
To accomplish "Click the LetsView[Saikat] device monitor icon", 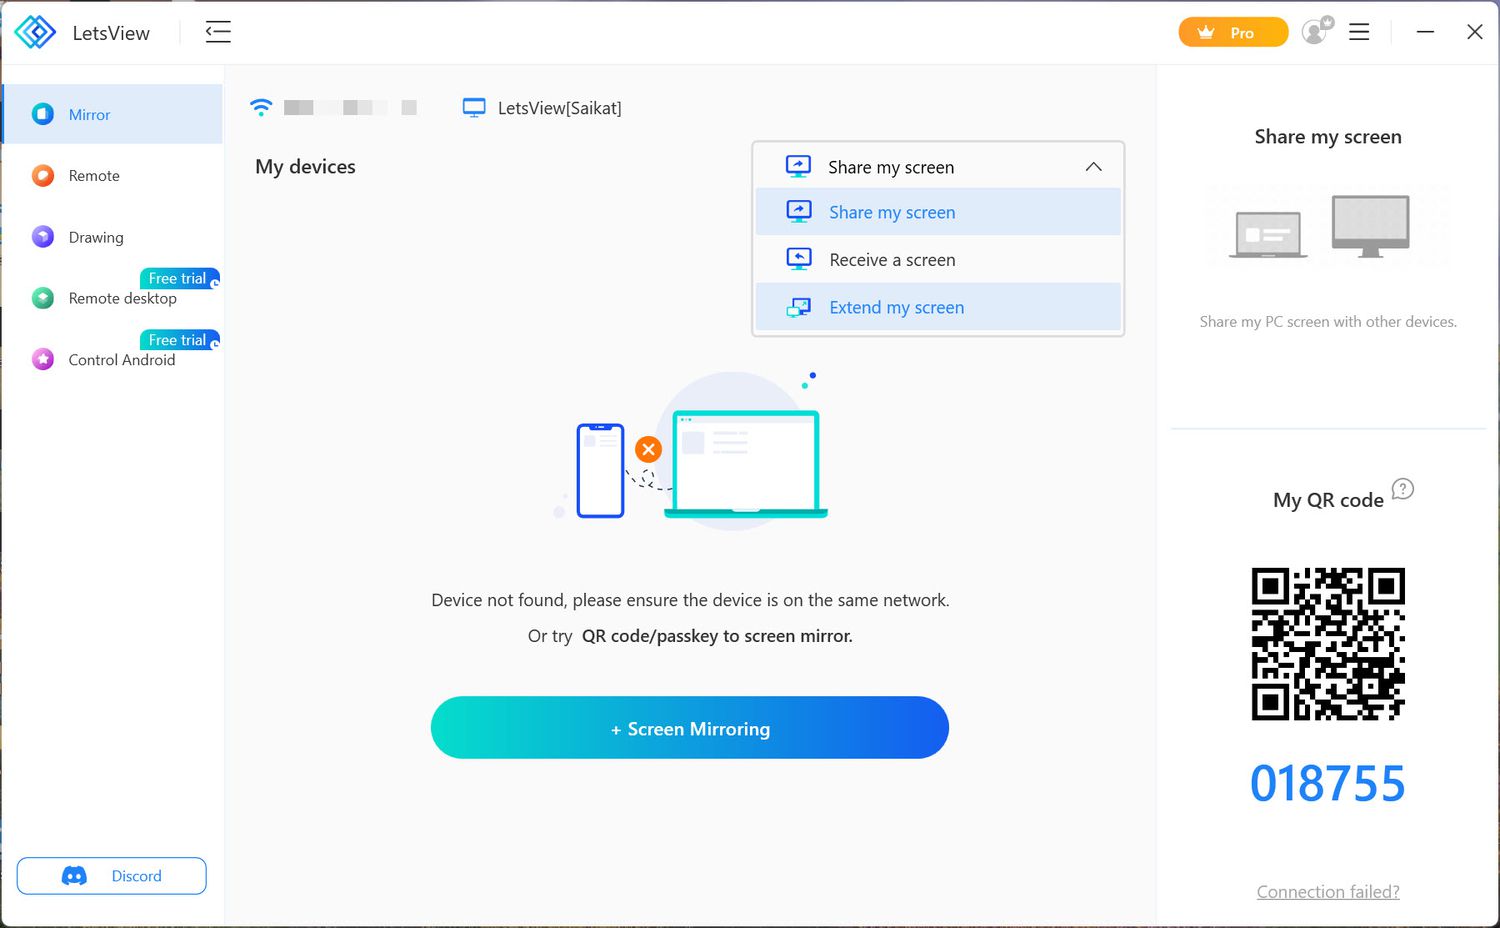I will (474, 108).
